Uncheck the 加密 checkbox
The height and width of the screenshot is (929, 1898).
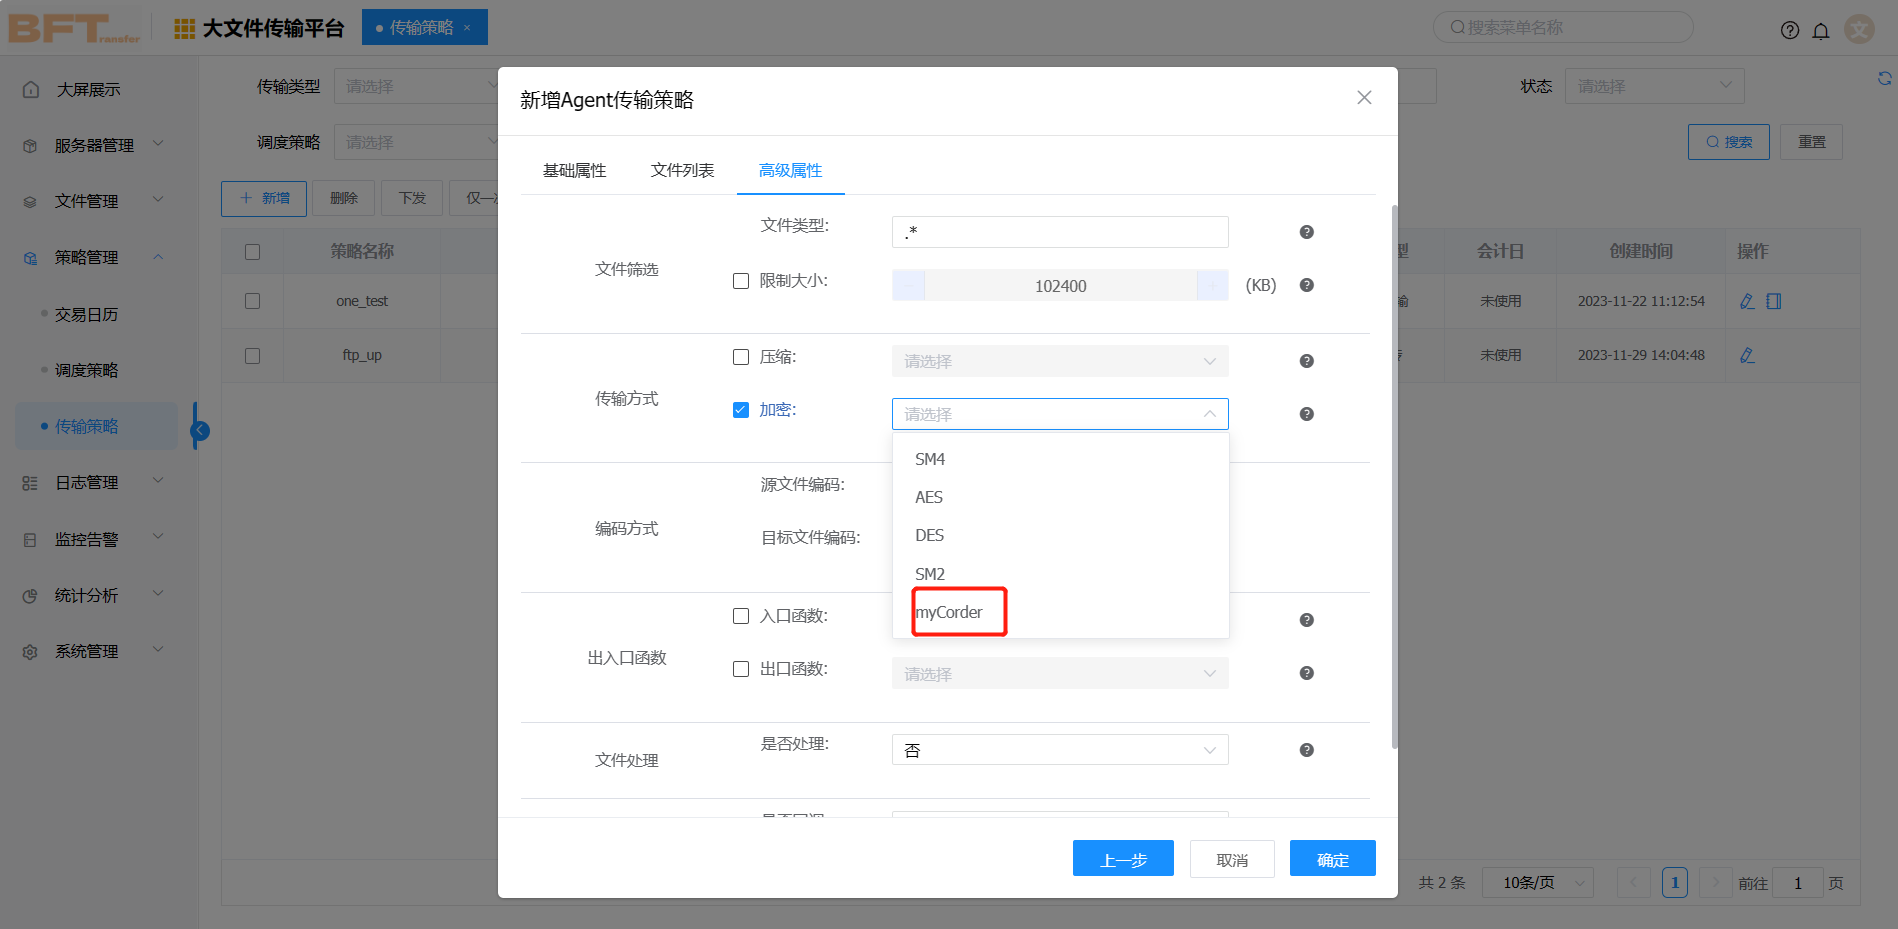click(741, 410)
